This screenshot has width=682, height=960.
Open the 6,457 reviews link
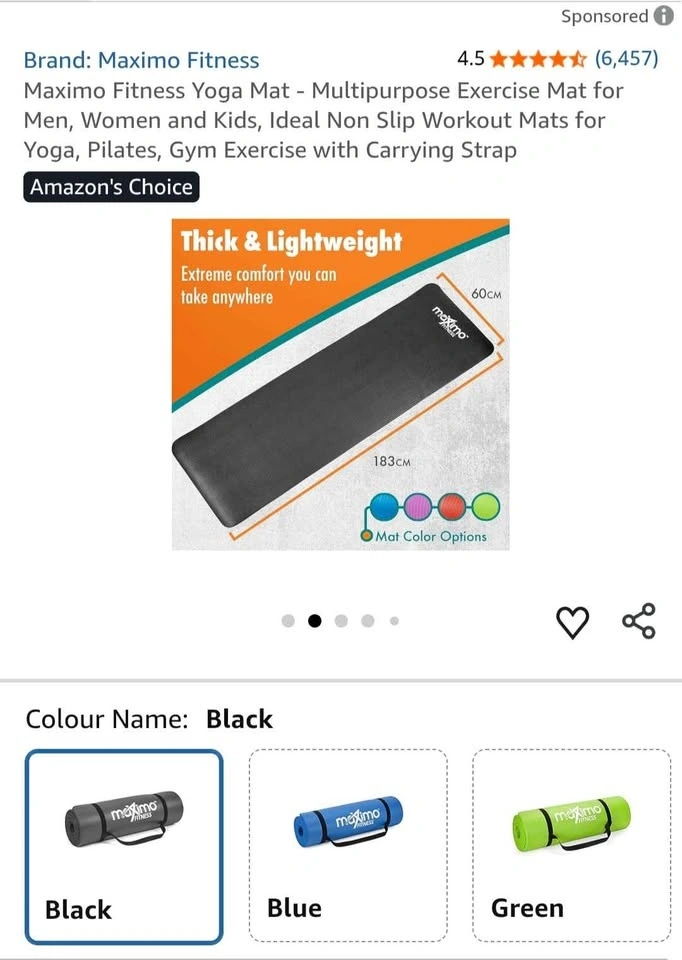[x=626, y=59]
